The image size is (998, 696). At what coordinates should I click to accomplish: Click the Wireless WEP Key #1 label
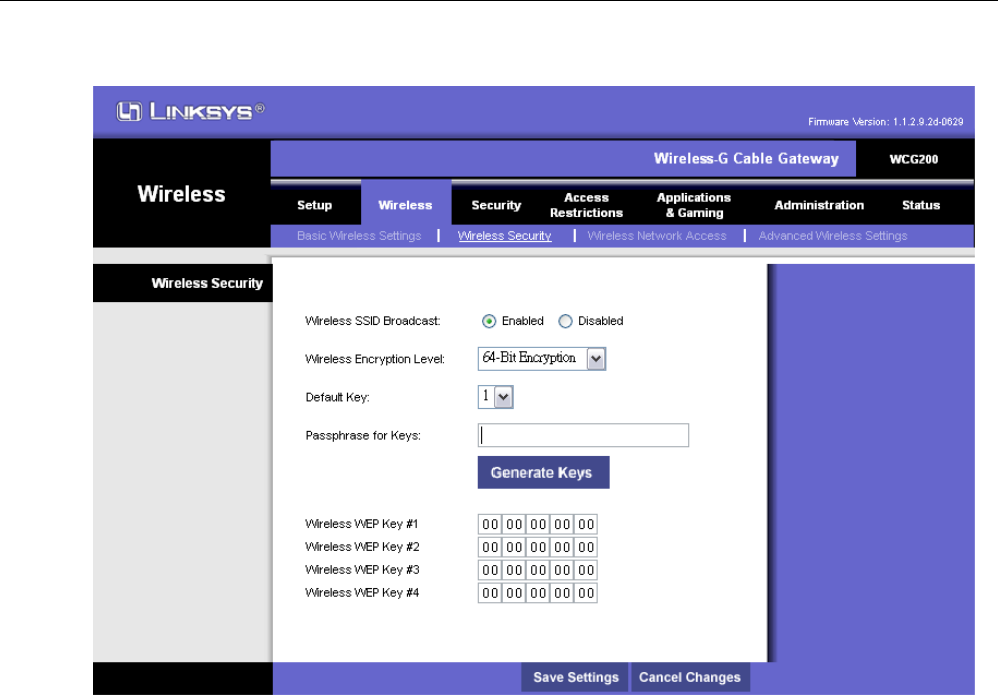(x=362, y=524)
